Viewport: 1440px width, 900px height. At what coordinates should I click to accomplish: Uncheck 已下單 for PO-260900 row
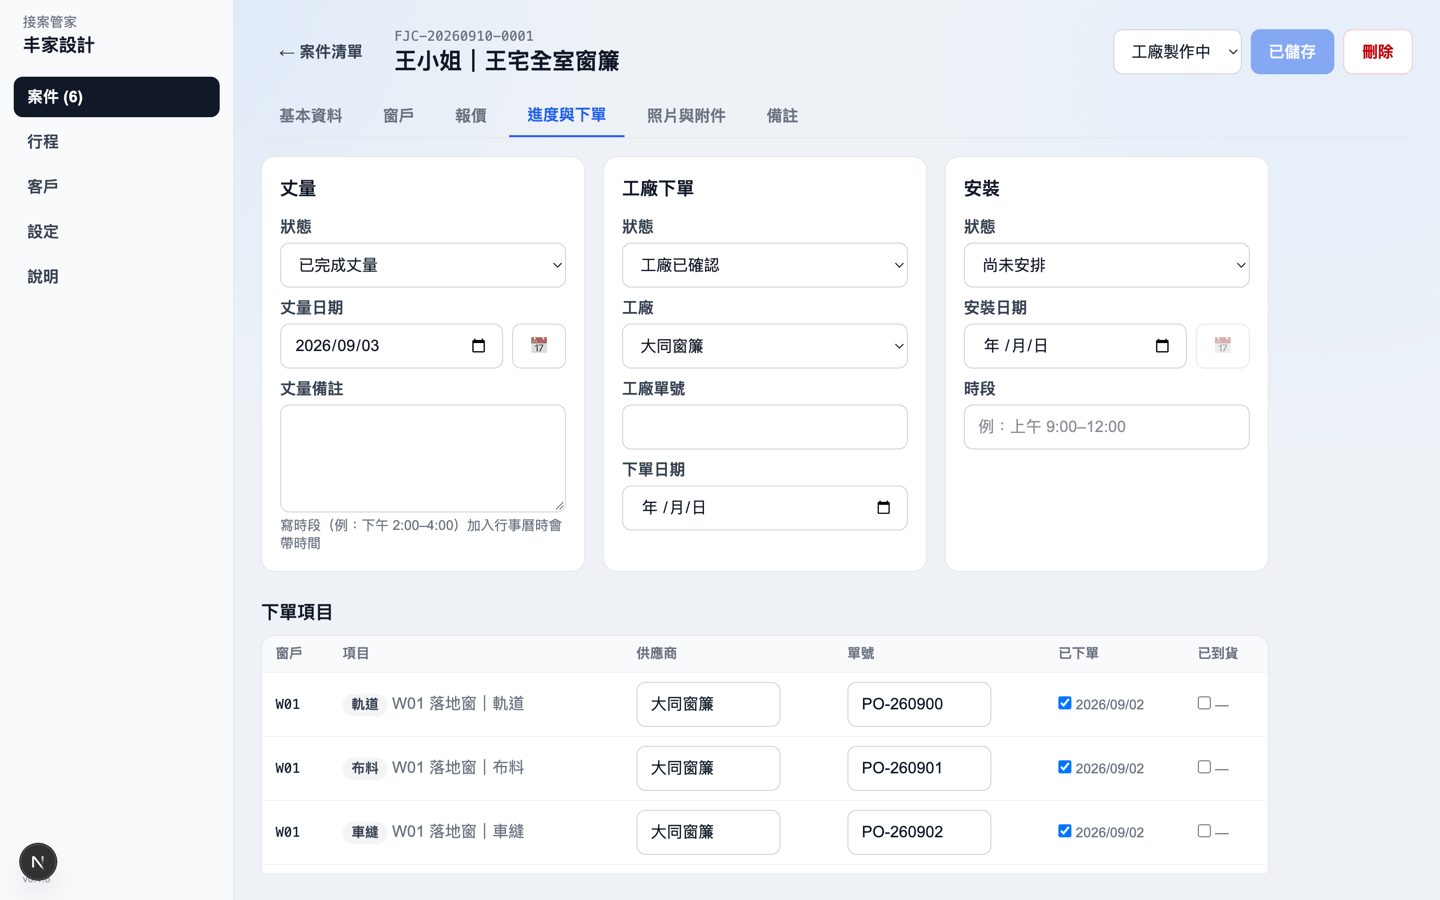point(1064,703)
